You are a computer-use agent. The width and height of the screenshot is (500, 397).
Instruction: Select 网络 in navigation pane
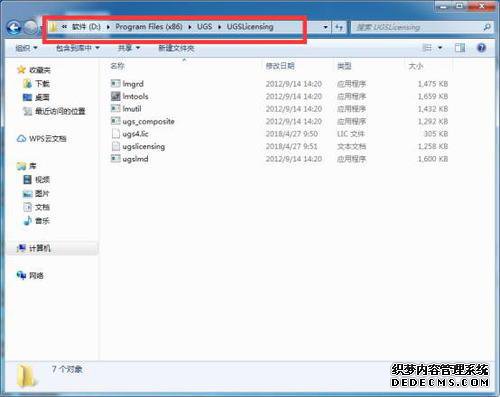[36, 275]
